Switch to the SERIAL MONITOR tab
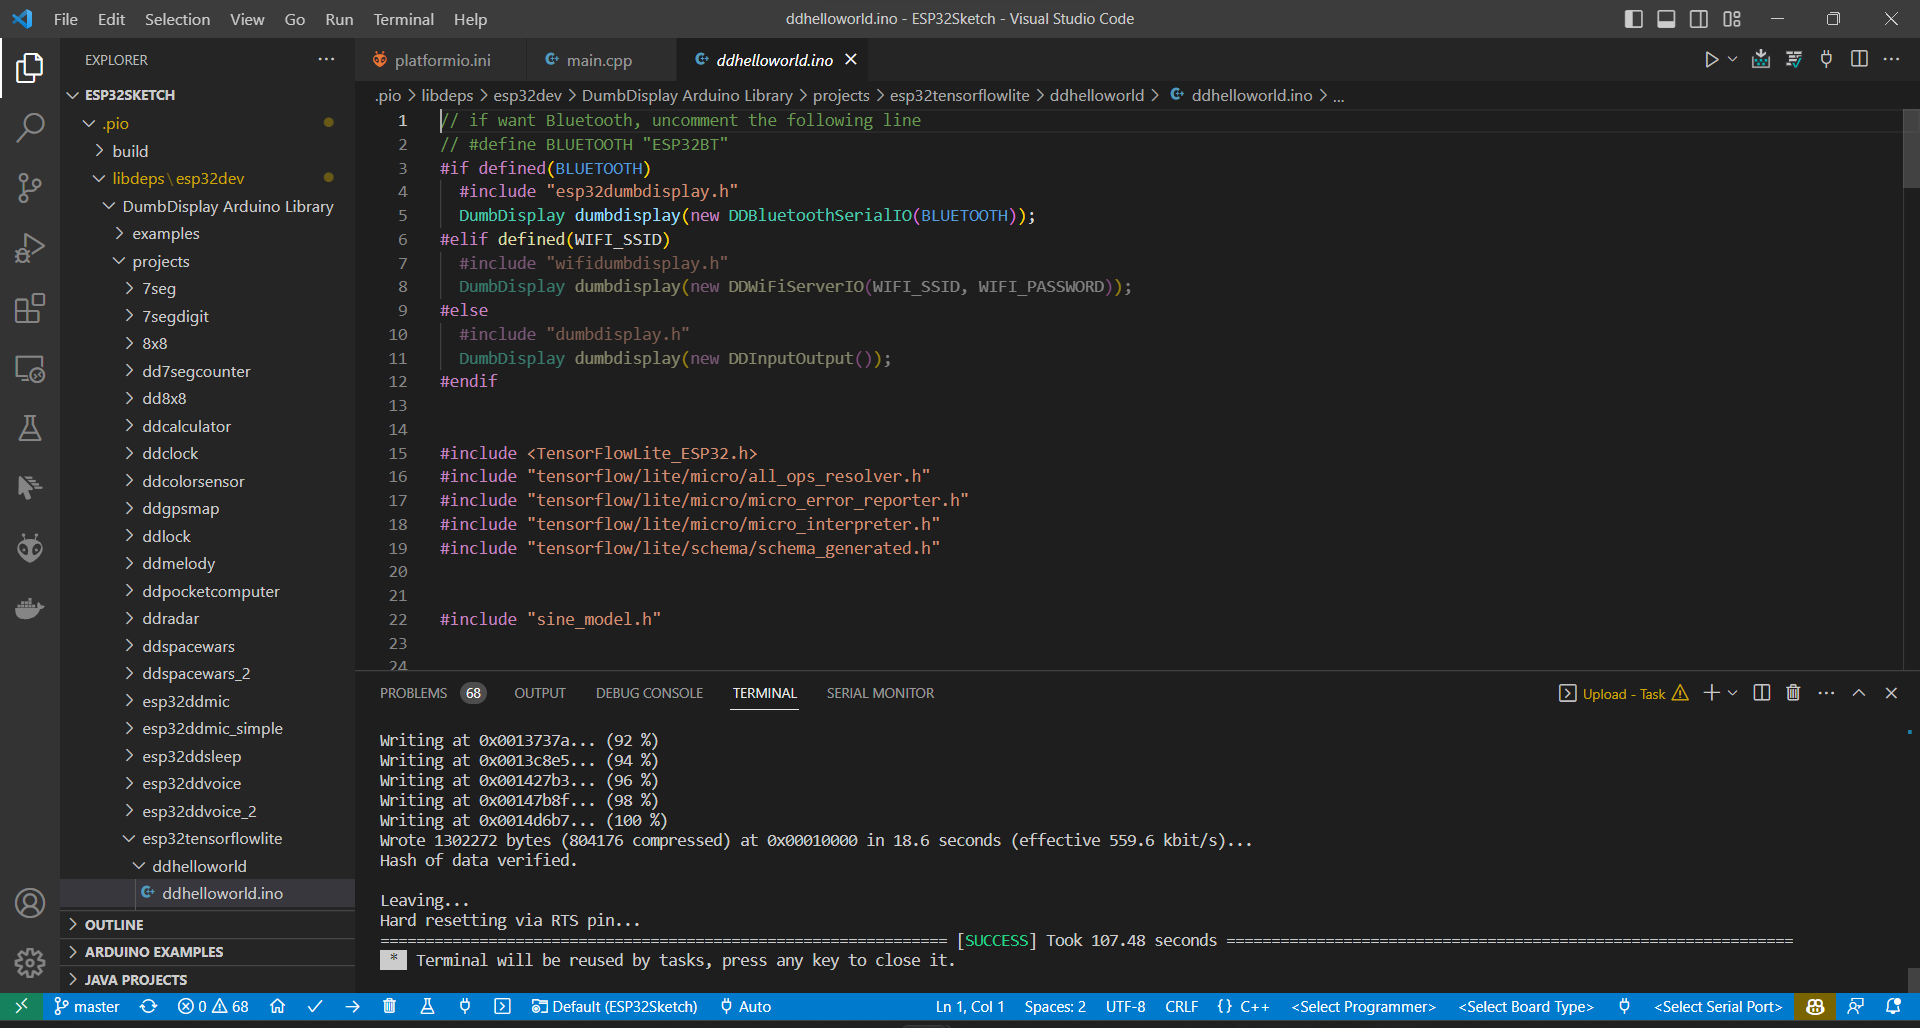 pos(880,693)
